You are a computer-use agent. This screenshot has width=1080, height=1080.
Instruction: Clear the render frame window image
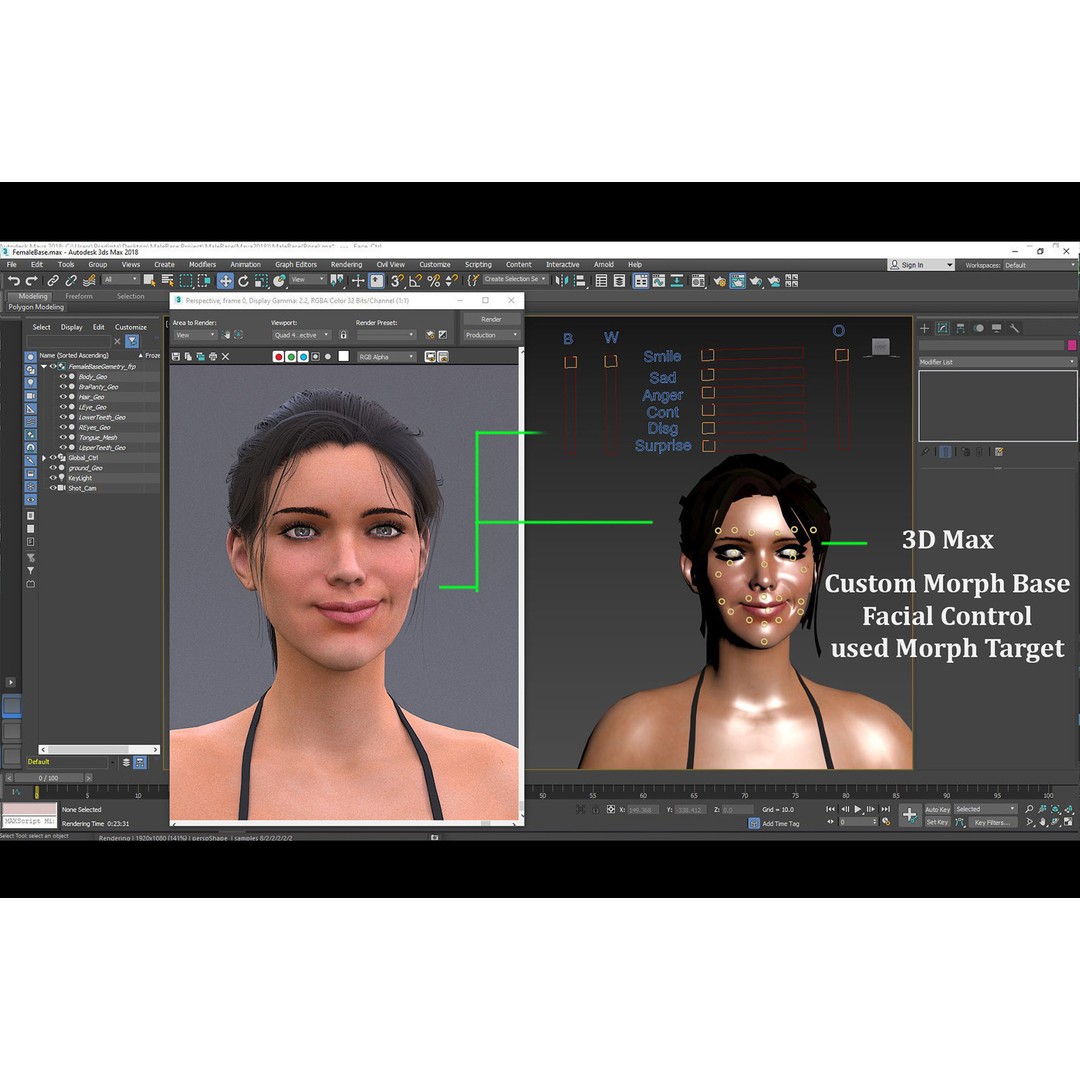[225, 356]
